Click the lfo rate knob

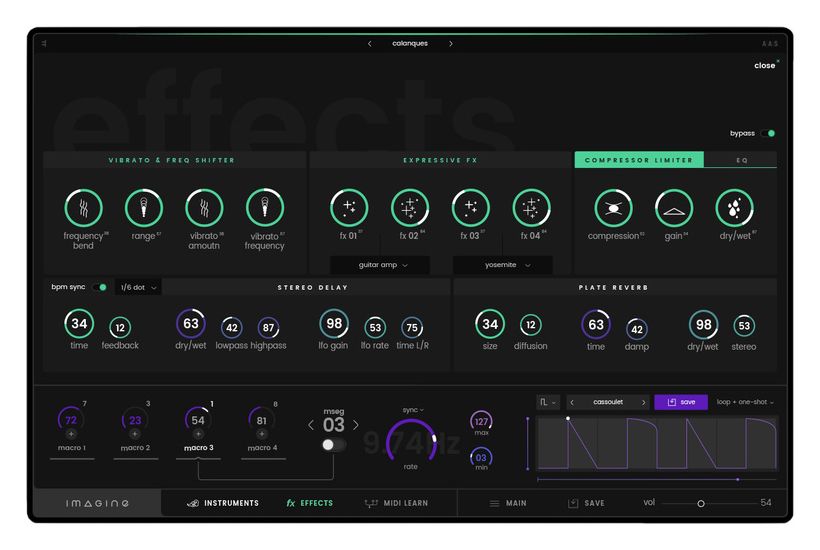coord(375,328)
